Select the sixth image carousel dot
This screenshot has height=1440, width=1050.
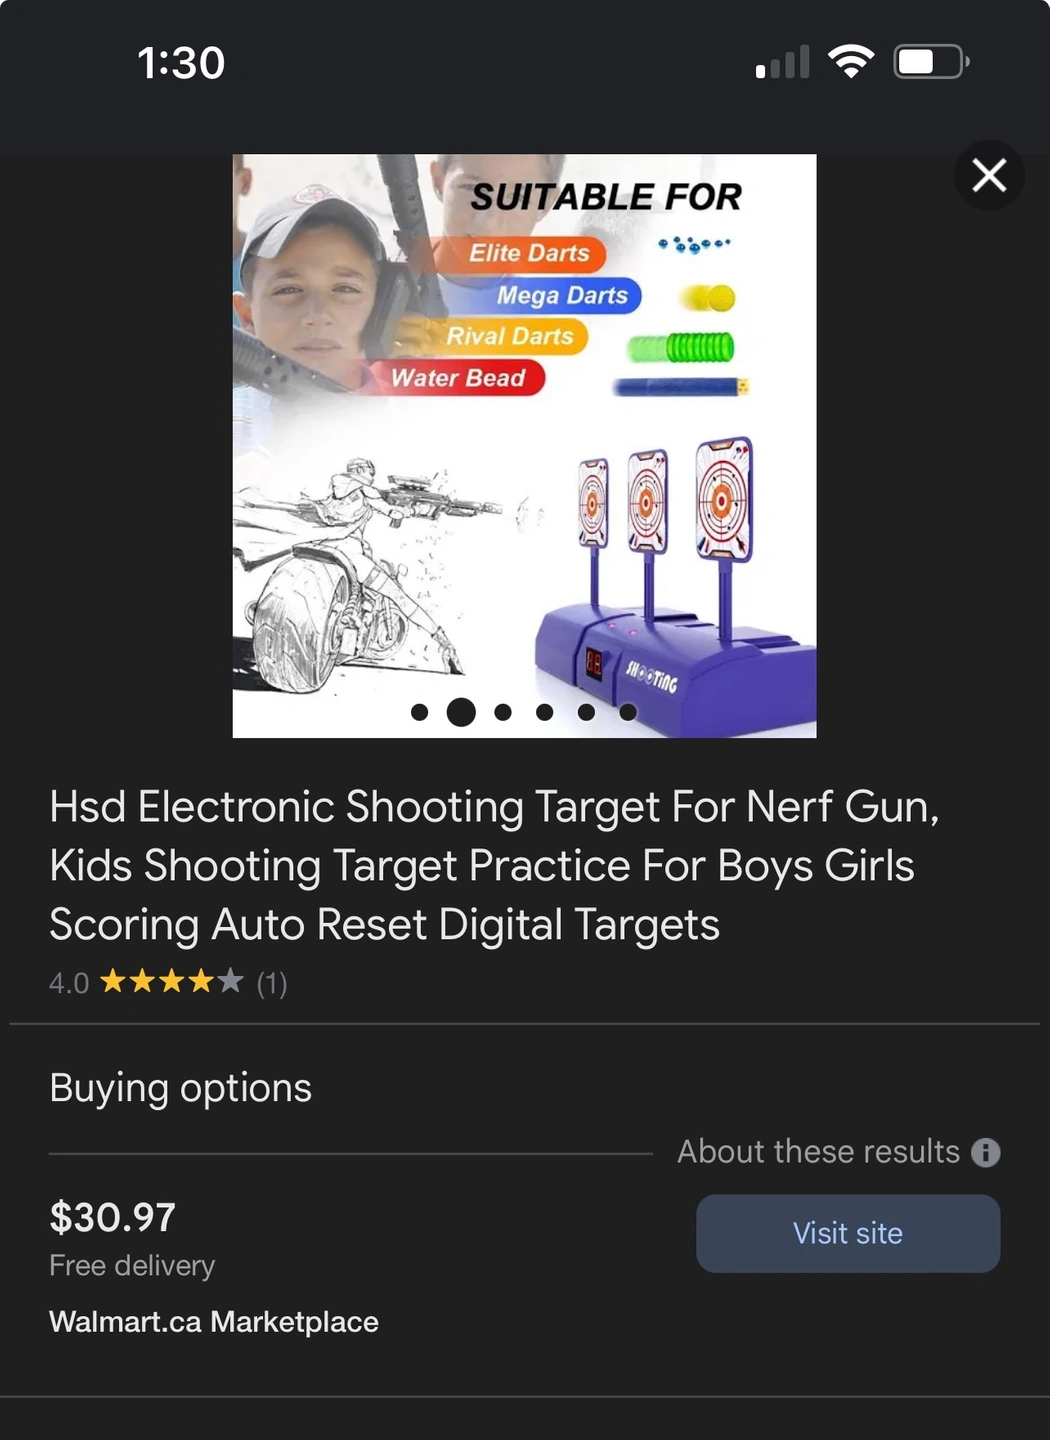(x=628, y=712)
